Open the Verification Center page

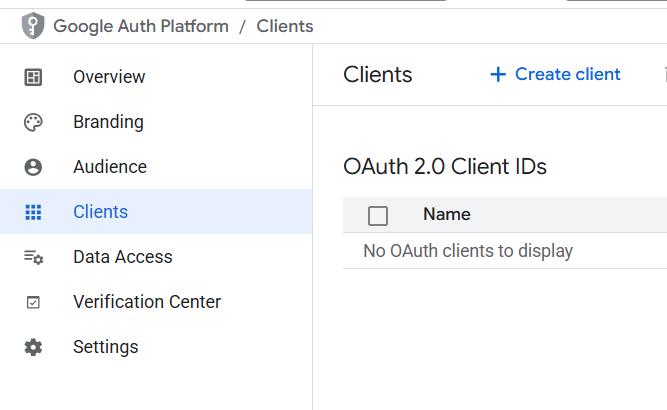tap(147, 302)
